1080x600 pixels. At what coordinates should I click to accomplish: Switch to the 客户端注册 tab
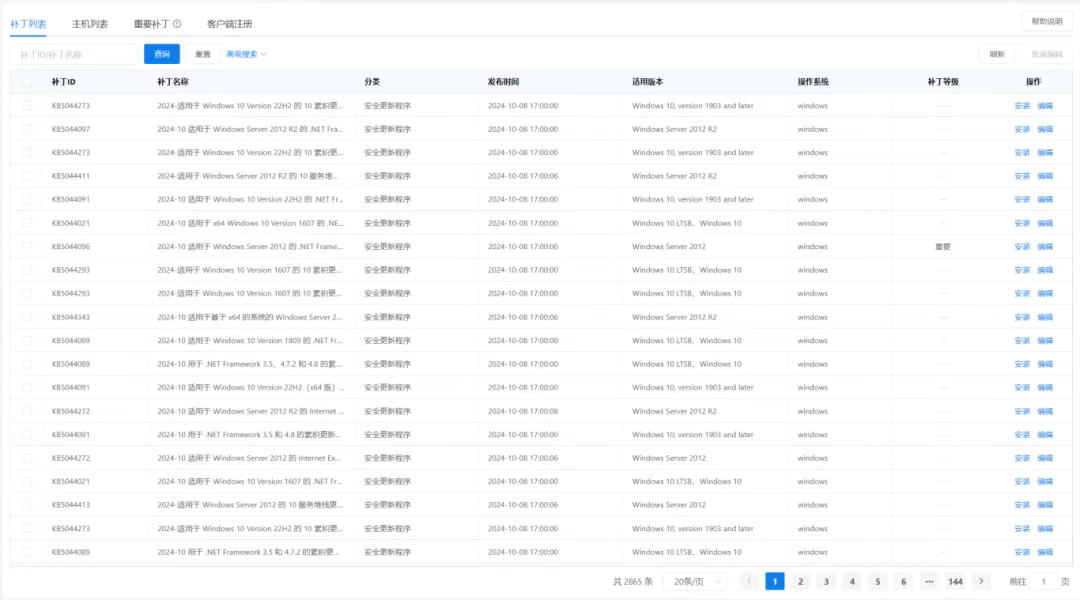pos(229,23)
